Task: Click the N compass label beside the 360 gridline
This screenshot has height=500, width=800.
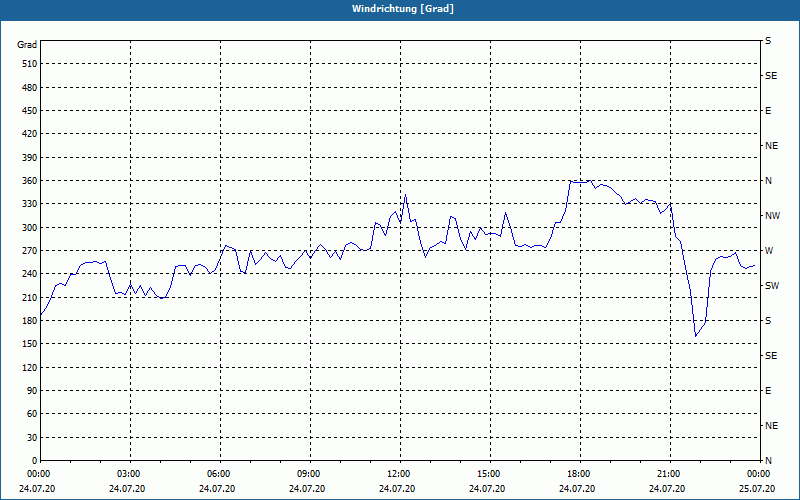Action: pyautogui.click(x=768, y=181)
